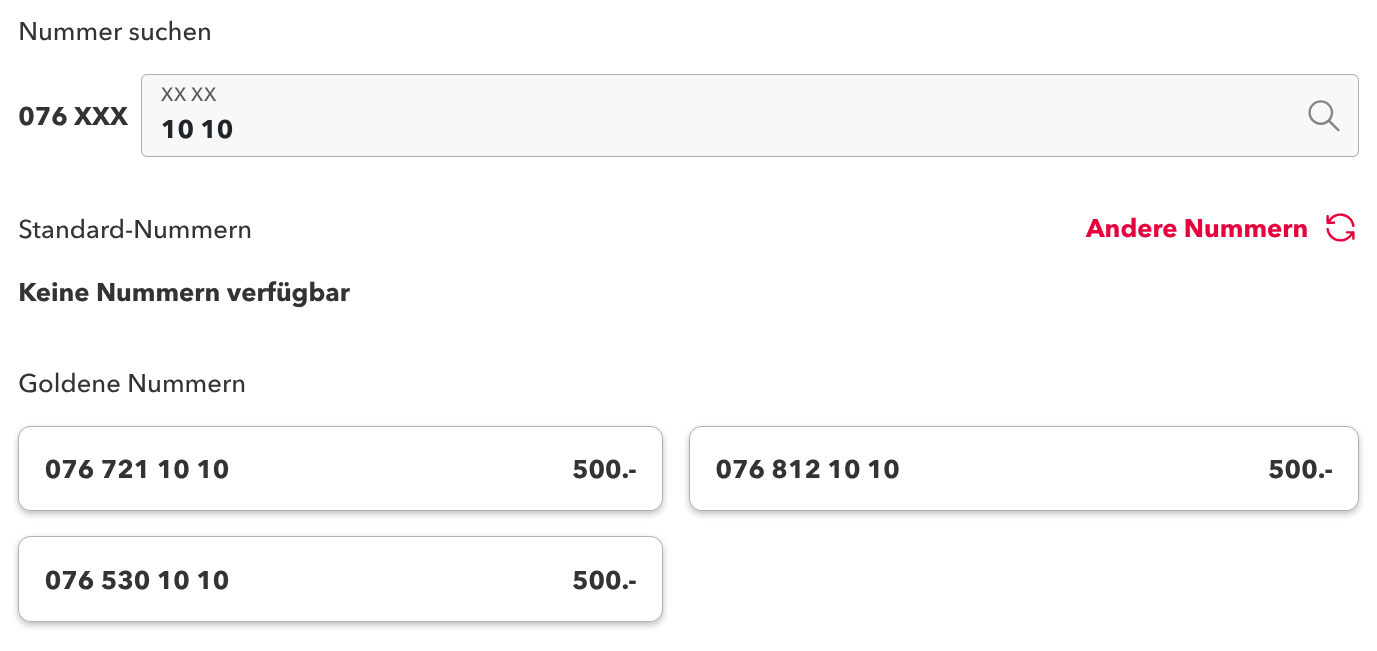The width and height of the screenshot is (1377, 651).
Task: Click the 500.- price of 076 721 10 10
Action: pos(604,469)
